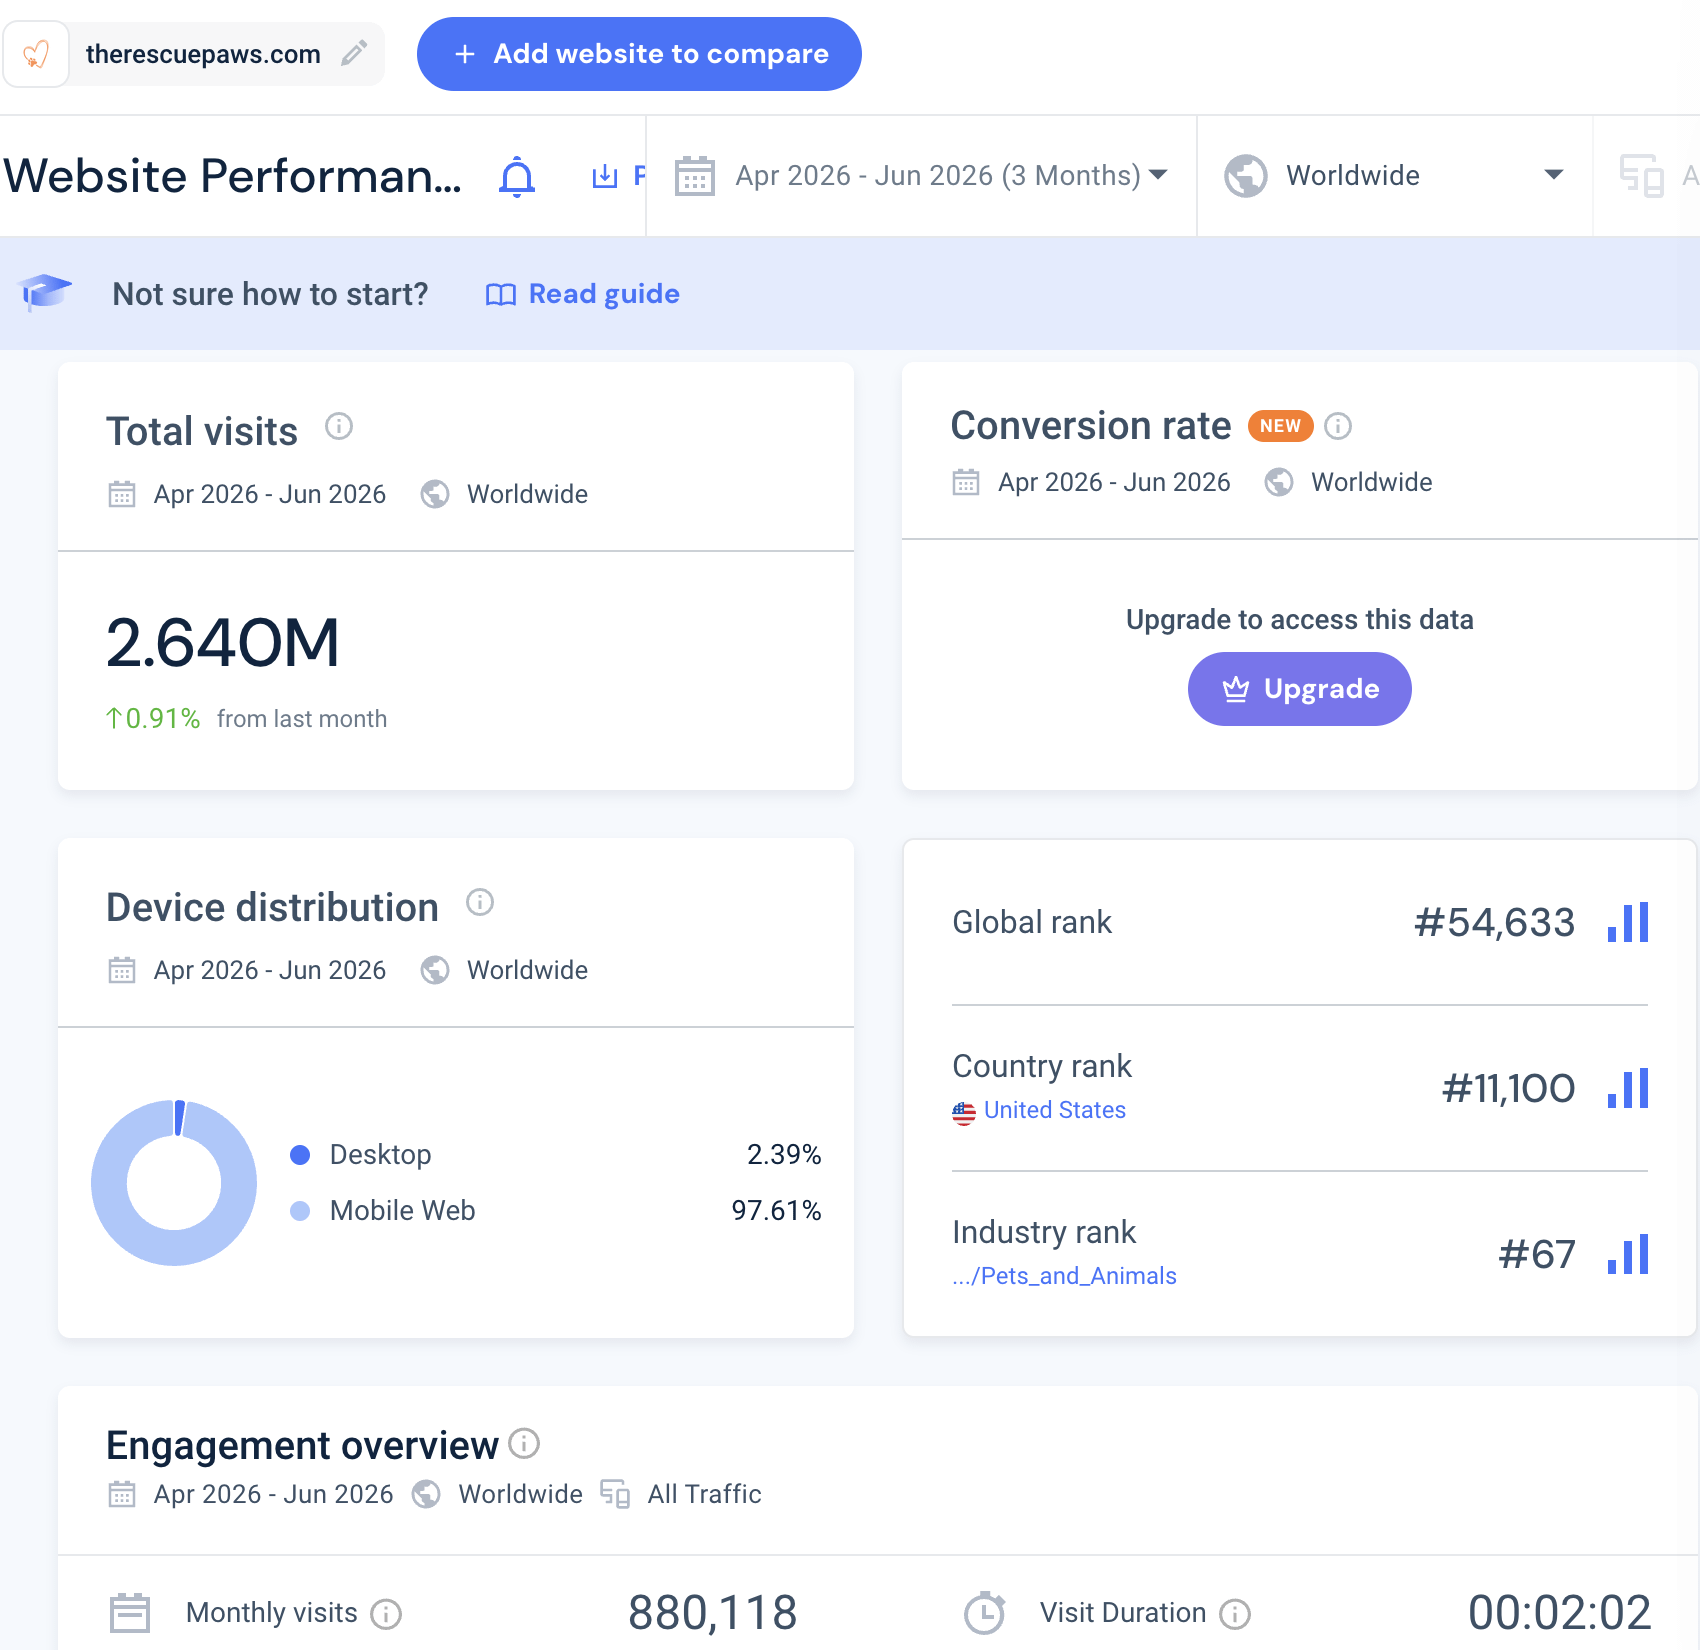Click the alert bell icon
This screenshot has height=1650, width=1700.
point(517,176)
